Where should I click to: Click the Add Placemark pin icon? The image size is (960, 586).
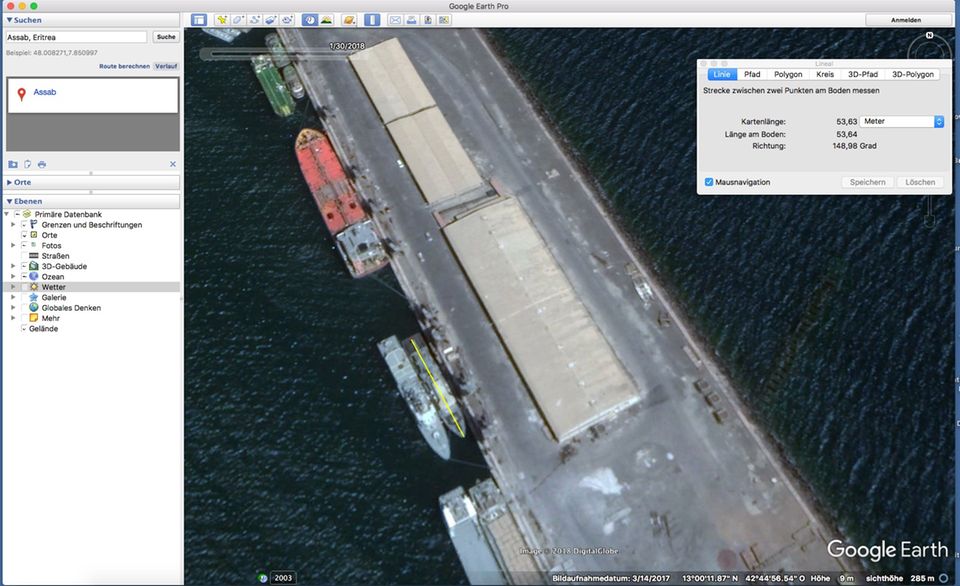221,19
